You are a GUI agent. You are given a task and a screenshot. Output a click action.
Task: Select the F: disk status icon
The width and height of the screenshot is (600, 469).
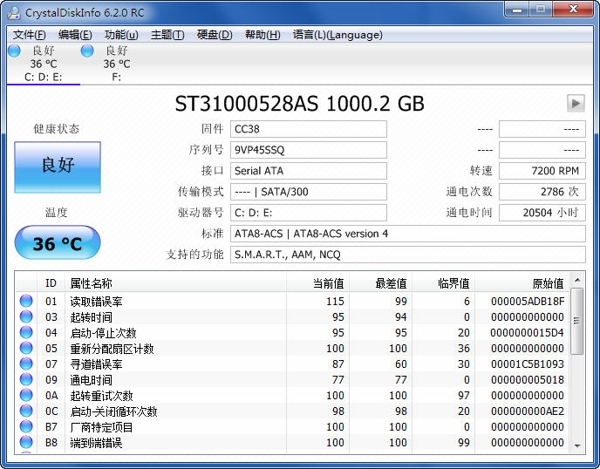coord(87,50)
